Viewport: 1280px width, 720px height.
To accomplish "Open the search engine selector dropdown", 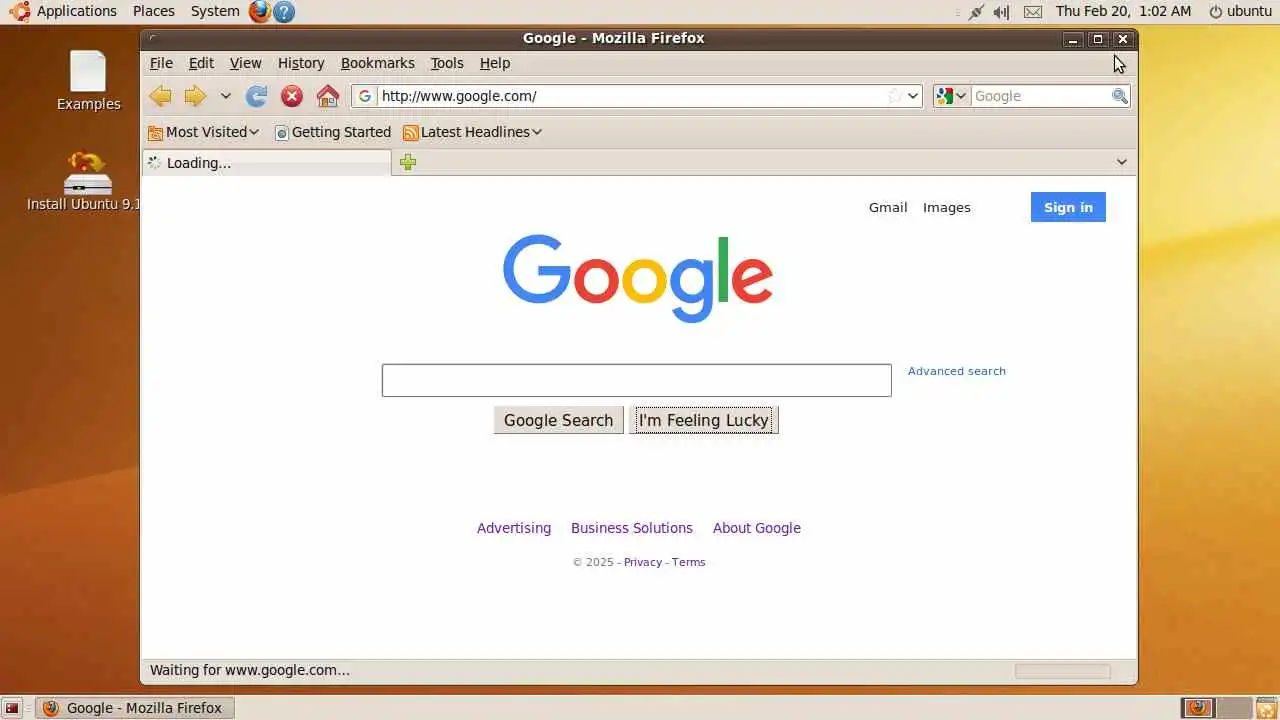I will point(951,96).
